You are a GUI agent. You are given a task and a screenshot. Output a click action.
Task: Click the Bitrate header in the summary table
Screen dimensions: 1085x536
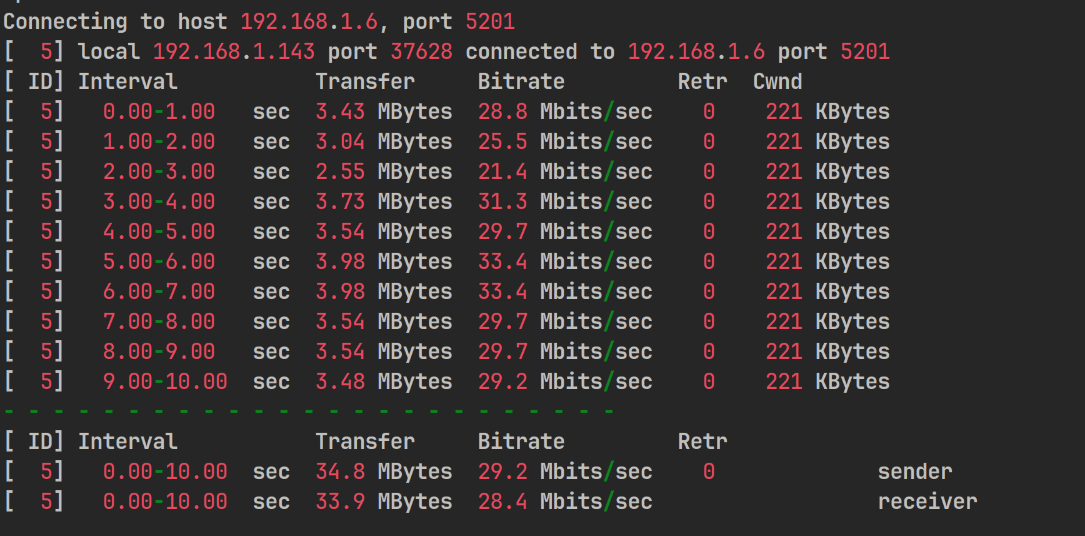[x=521, y=441]
